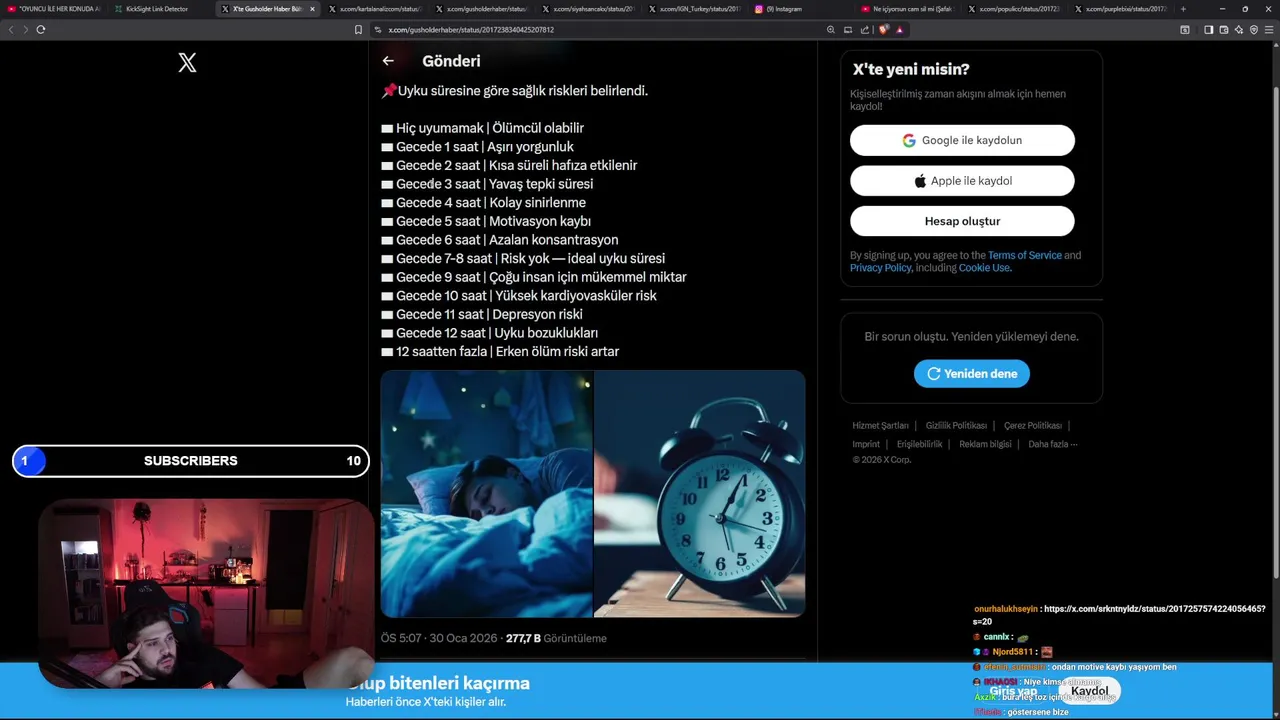The width and height of the screenshot is (1280, 720).
Task: Click the text "Hiç uyumamak | Ölümcül olabilir"
Action: tap(490, 128)
